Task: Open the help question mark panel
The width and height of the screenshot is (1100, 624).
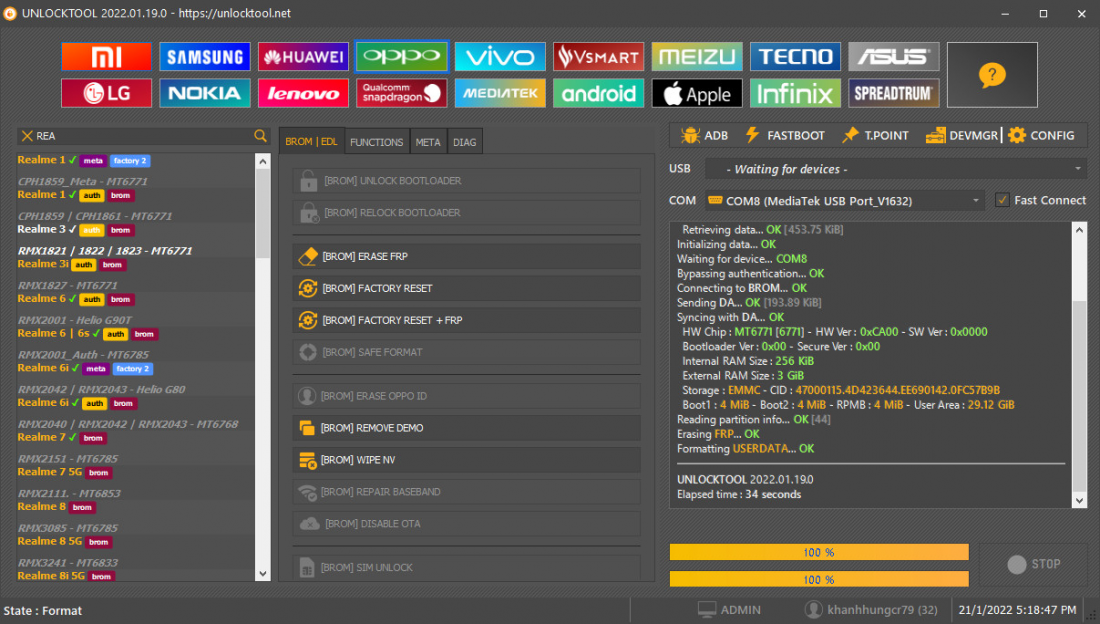Action: [x=992, y=75]
